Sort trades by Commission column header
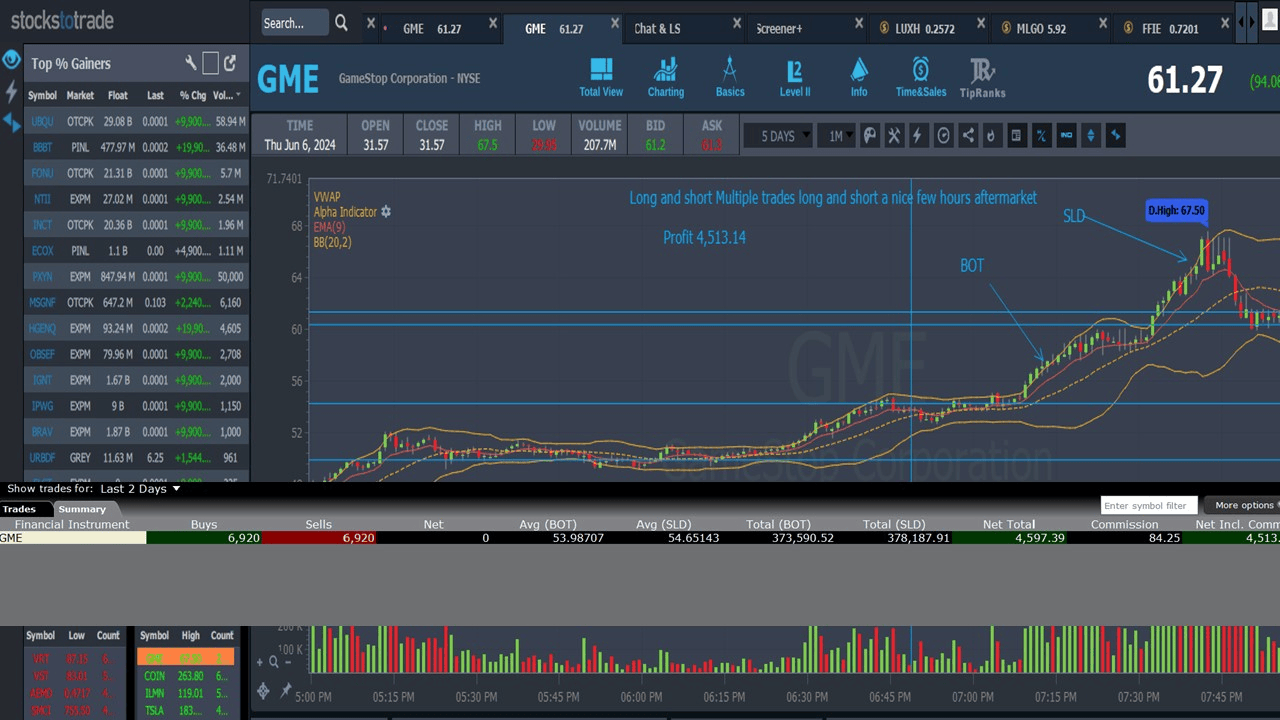The image size is (1280, 720). (x=1124, y=524)
